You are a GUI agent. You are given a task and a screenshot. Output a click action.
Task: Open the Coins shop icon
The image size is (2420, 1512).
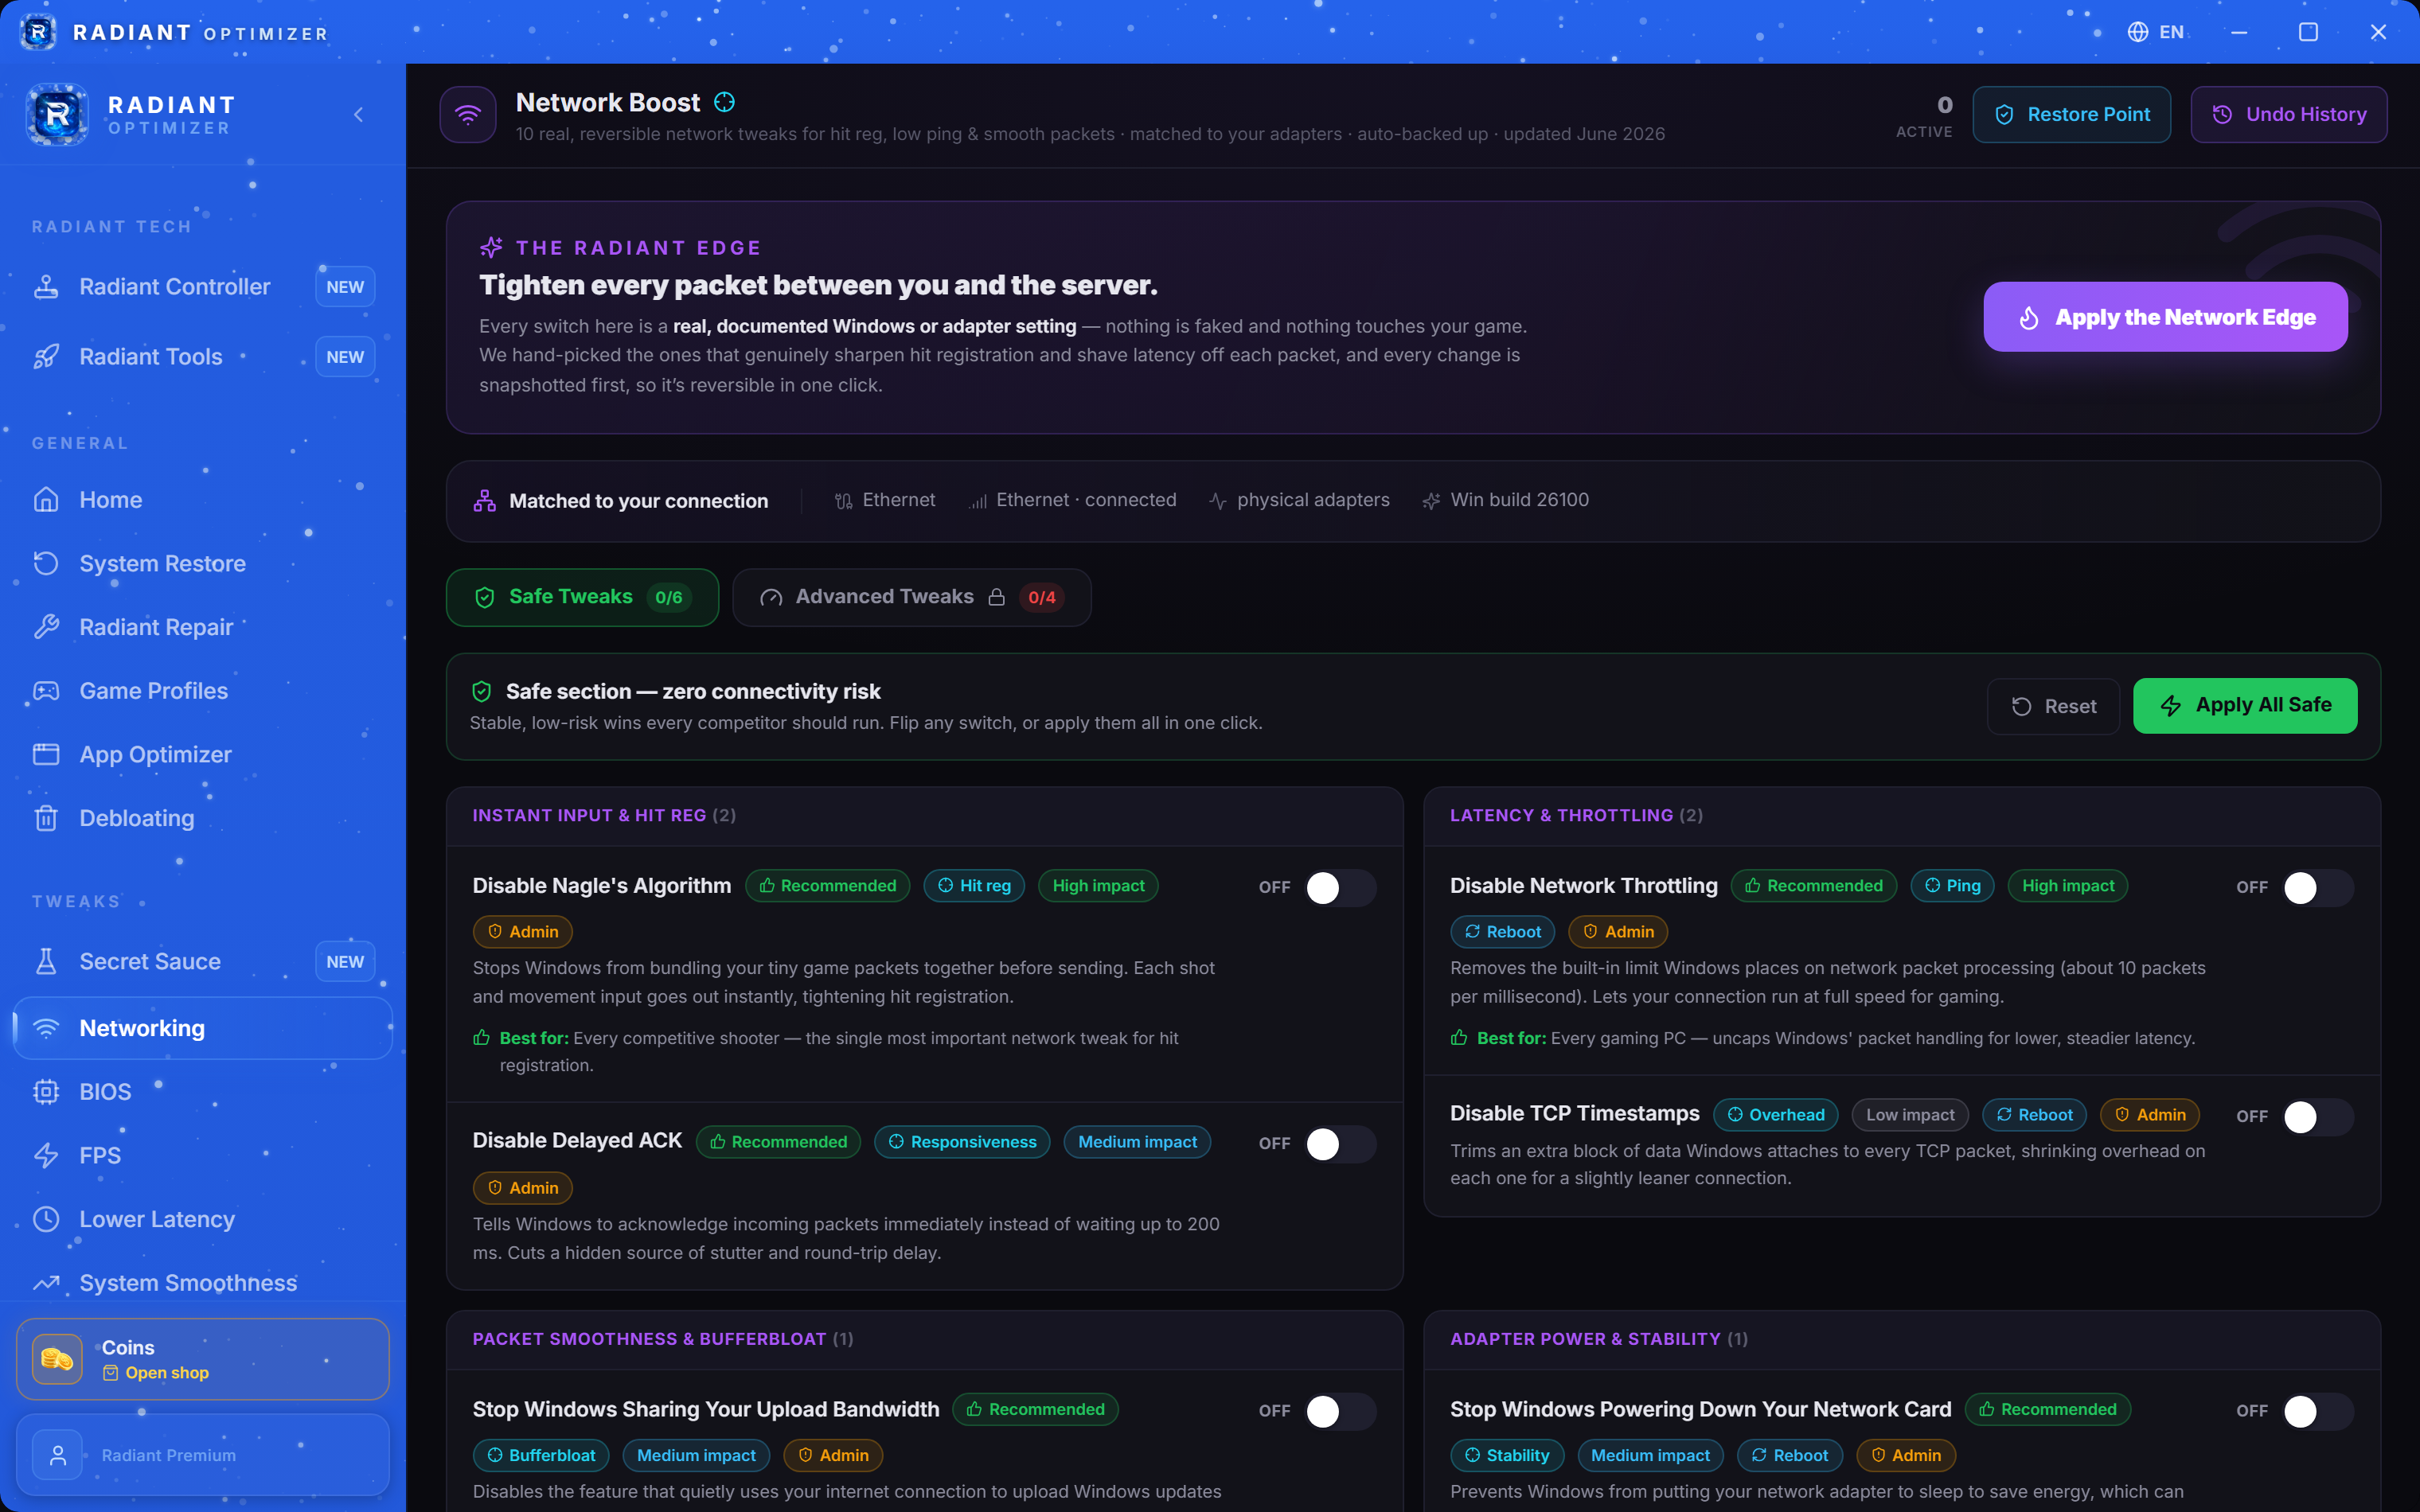57,1359
